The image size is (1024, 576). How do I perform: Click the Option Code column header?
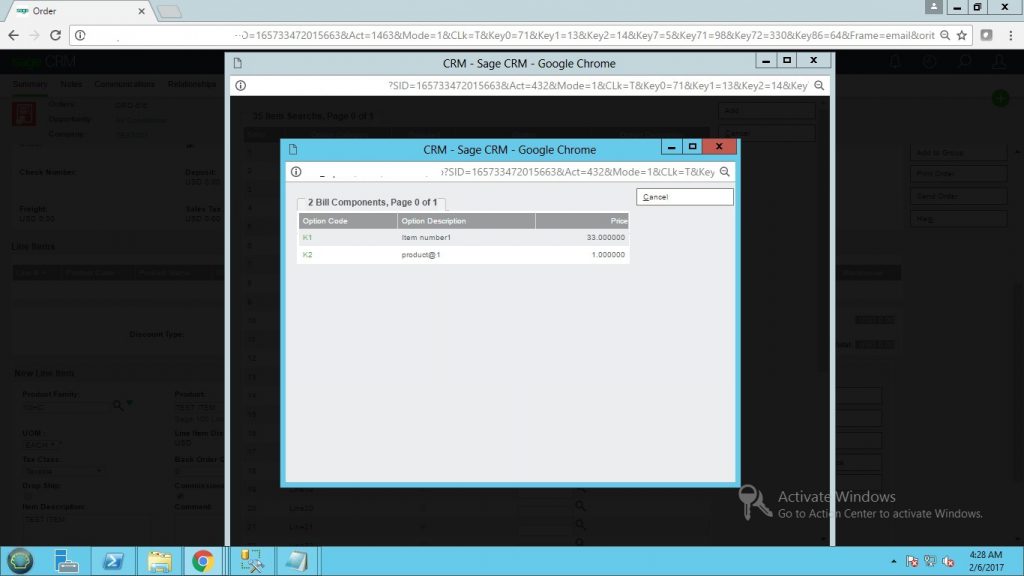pos(347,221)
